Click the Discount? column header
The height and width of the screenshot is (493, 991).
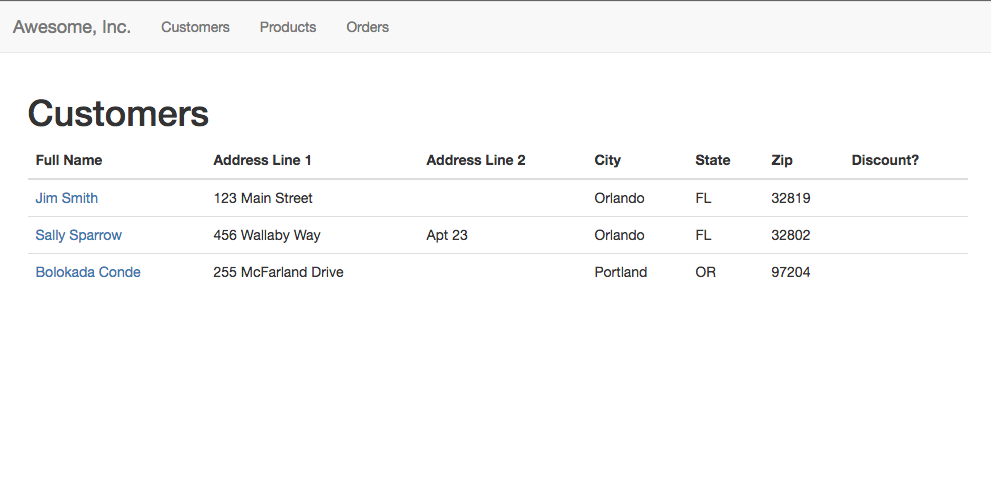coord(885,161)
